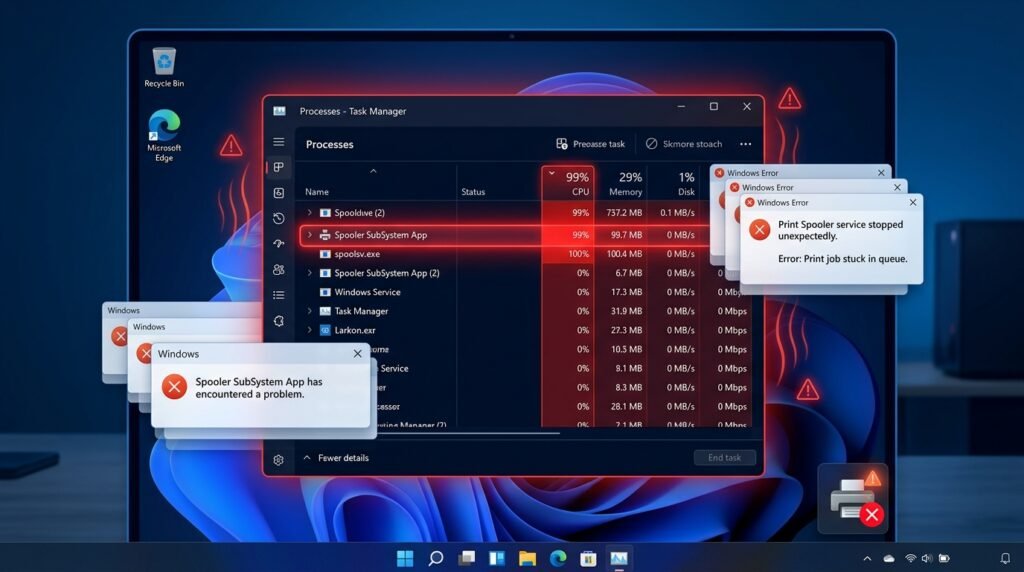Sort by the Status column header
Viewport: 1024px width, 572px height.
click(x=473, y=192)
